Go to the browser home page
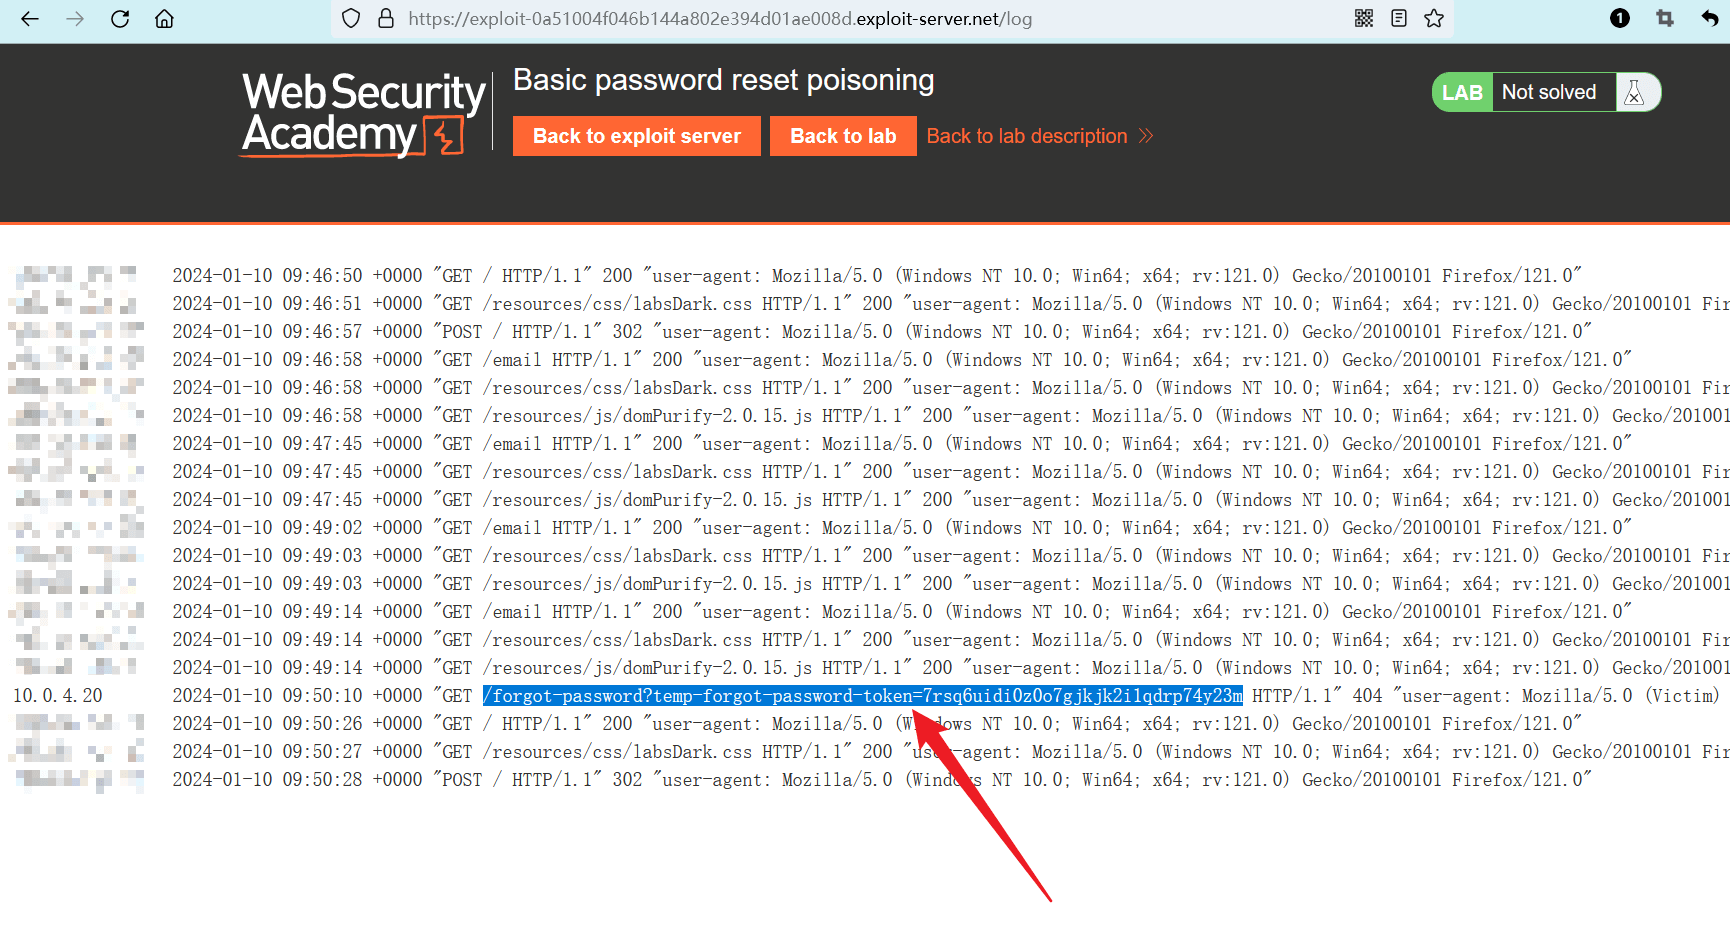This screenshot has width=1730, height=931. (165, 19)
